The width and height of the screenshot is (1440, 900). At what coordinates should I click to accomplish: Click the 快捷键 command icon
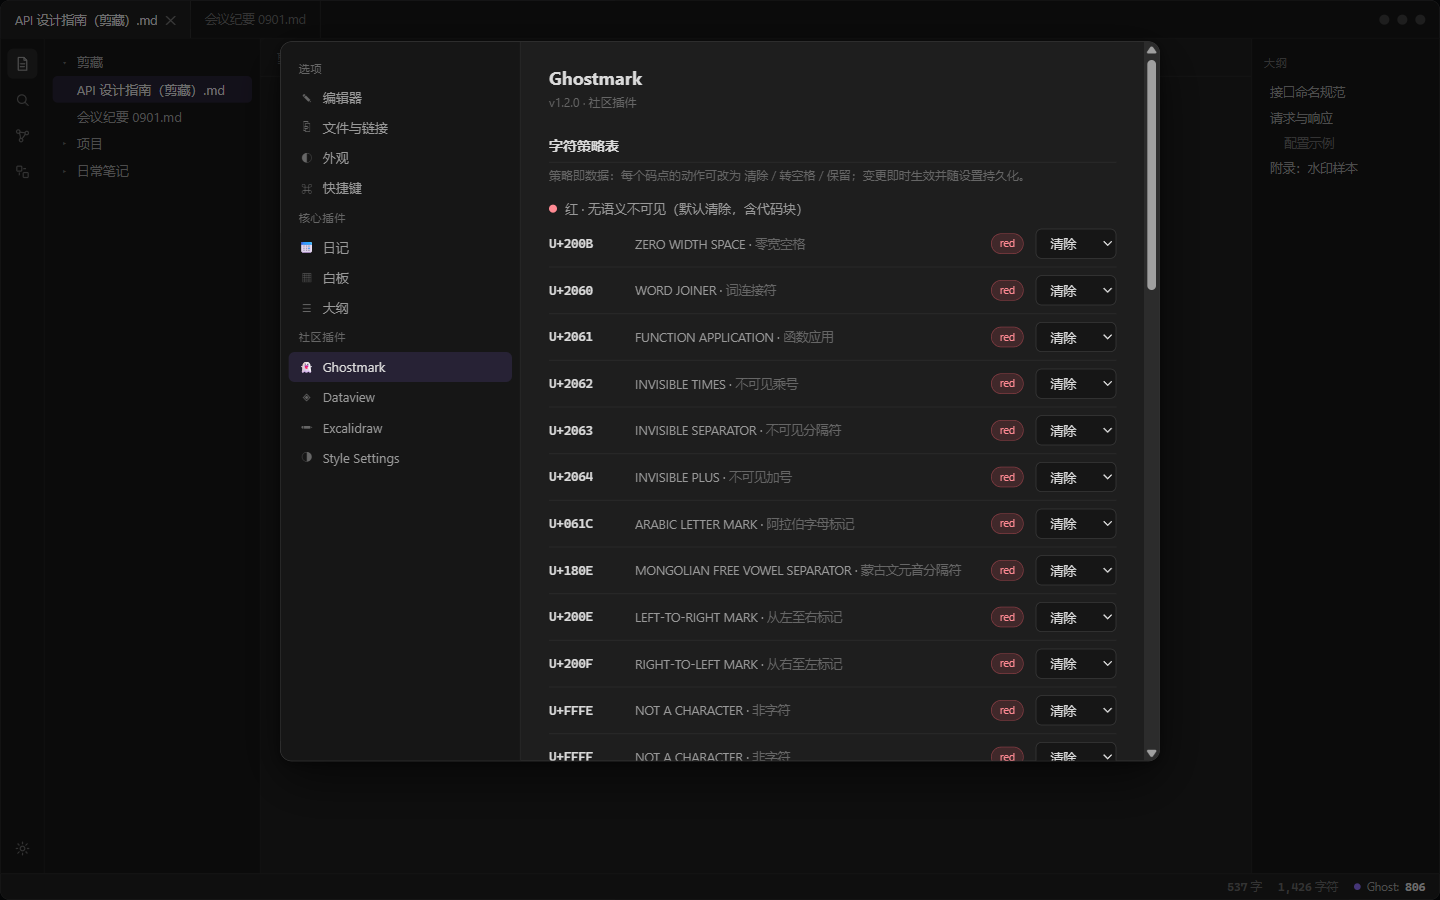[306, 188]
